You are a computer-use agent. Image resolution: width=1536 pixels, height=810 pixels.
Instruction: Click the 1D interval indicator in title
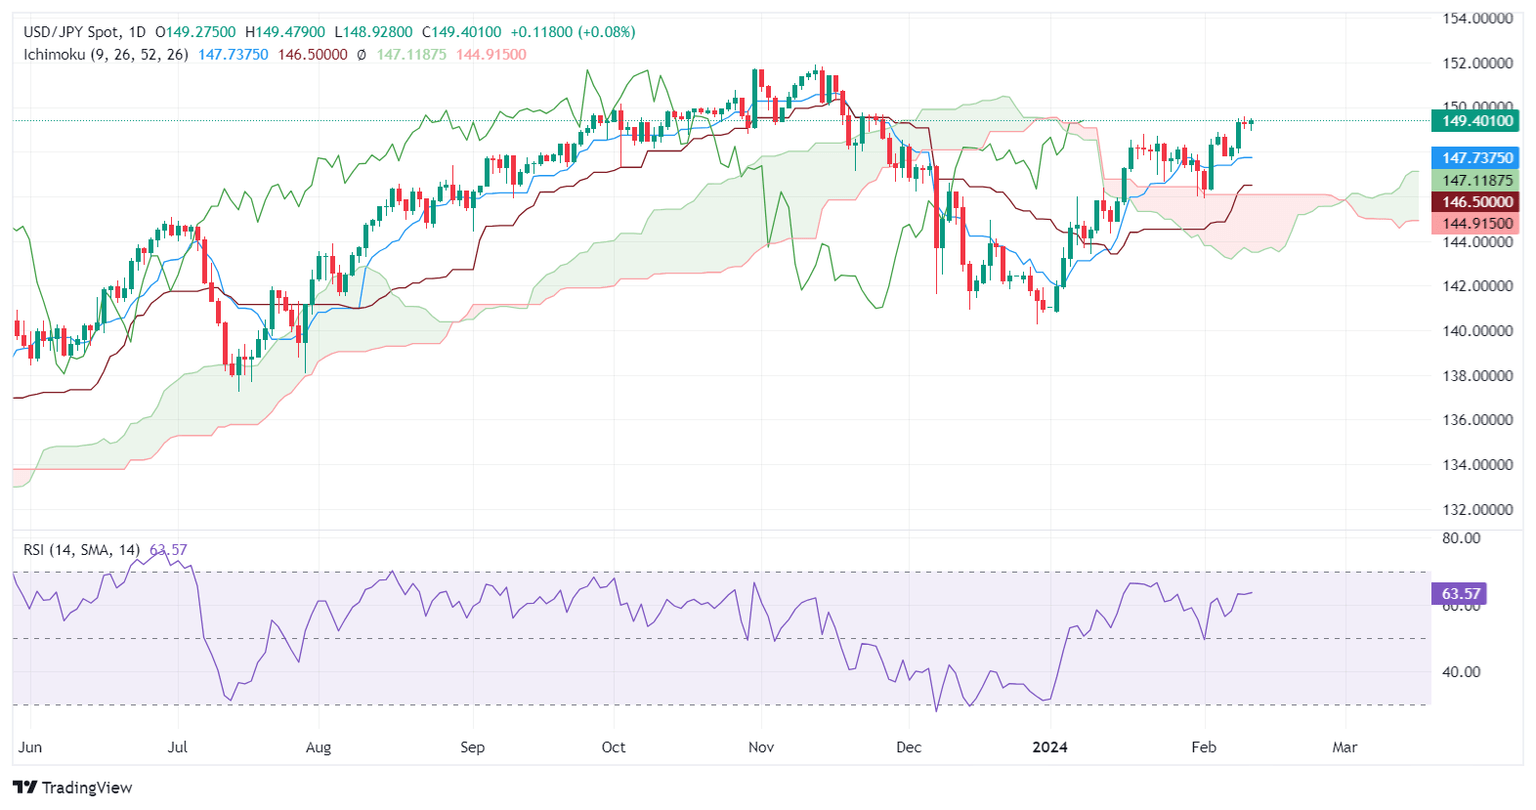(x=135, y=32)
